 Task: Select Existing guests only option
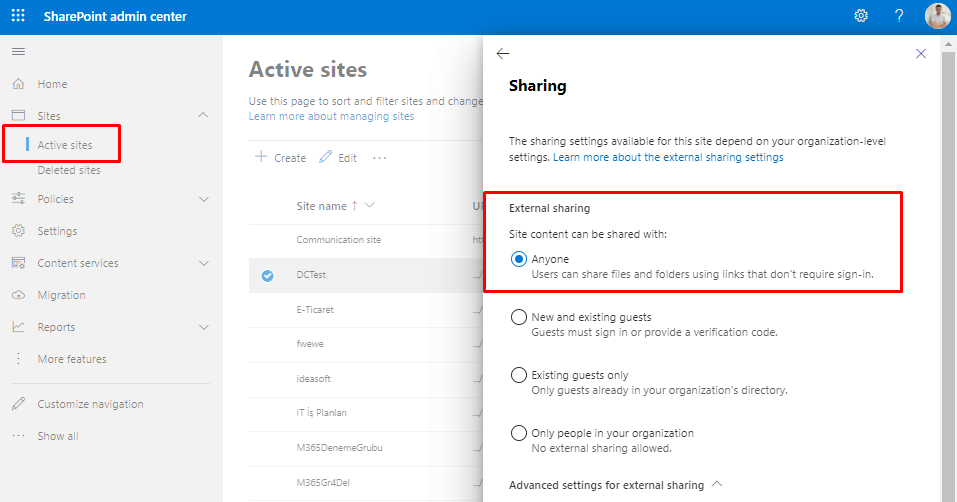coord(518,375)
